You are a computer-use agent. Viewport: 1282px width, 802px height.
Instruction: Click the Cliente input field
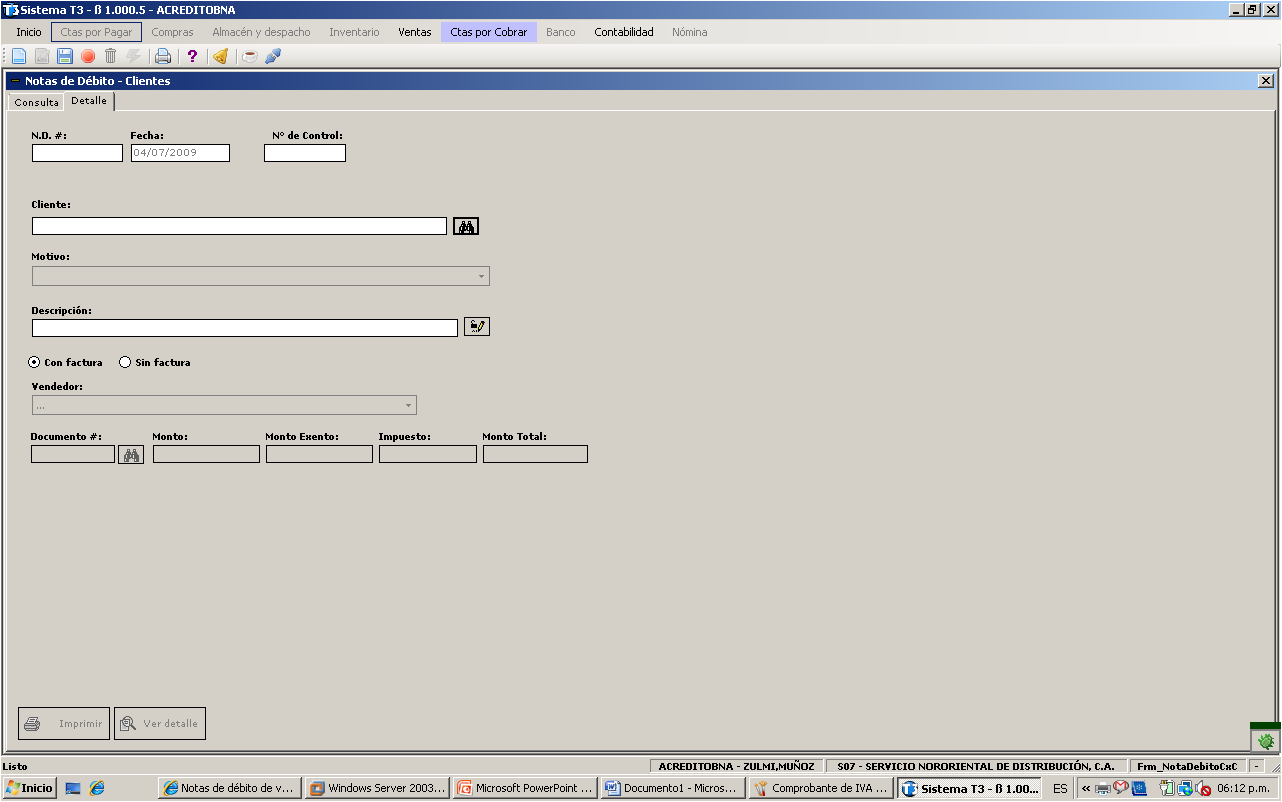pyautogui.click(x=239, y=226)
